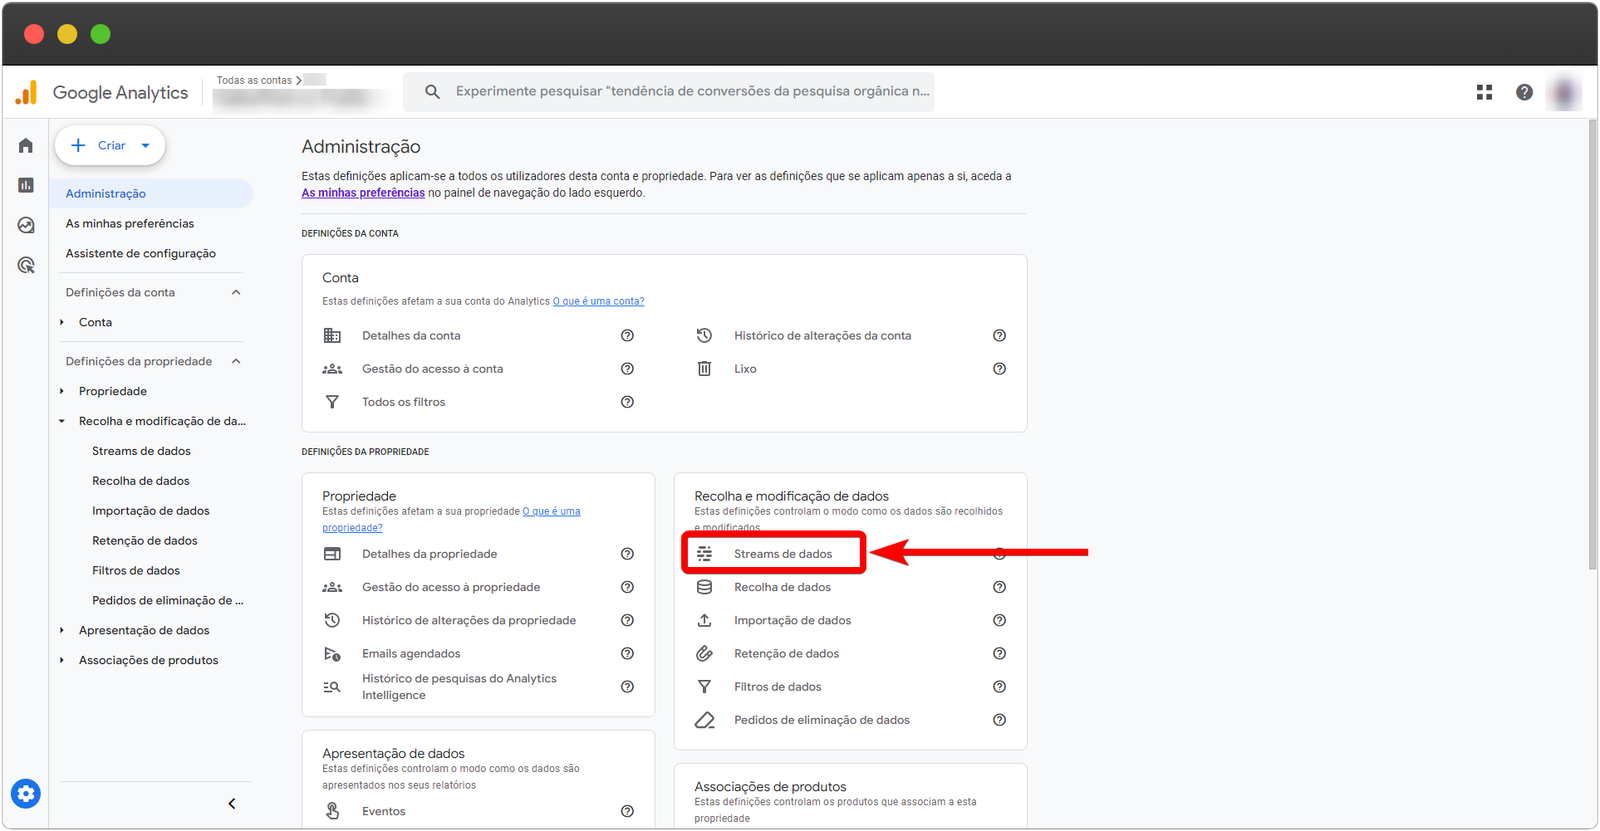Screen dimensions: 1600x831
Task: Open the Home icon in left rail
Action: point(26,146)
